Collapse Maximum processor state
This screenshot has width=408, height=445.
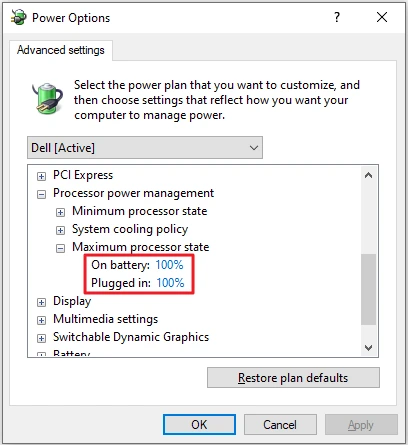pos(60,248)
